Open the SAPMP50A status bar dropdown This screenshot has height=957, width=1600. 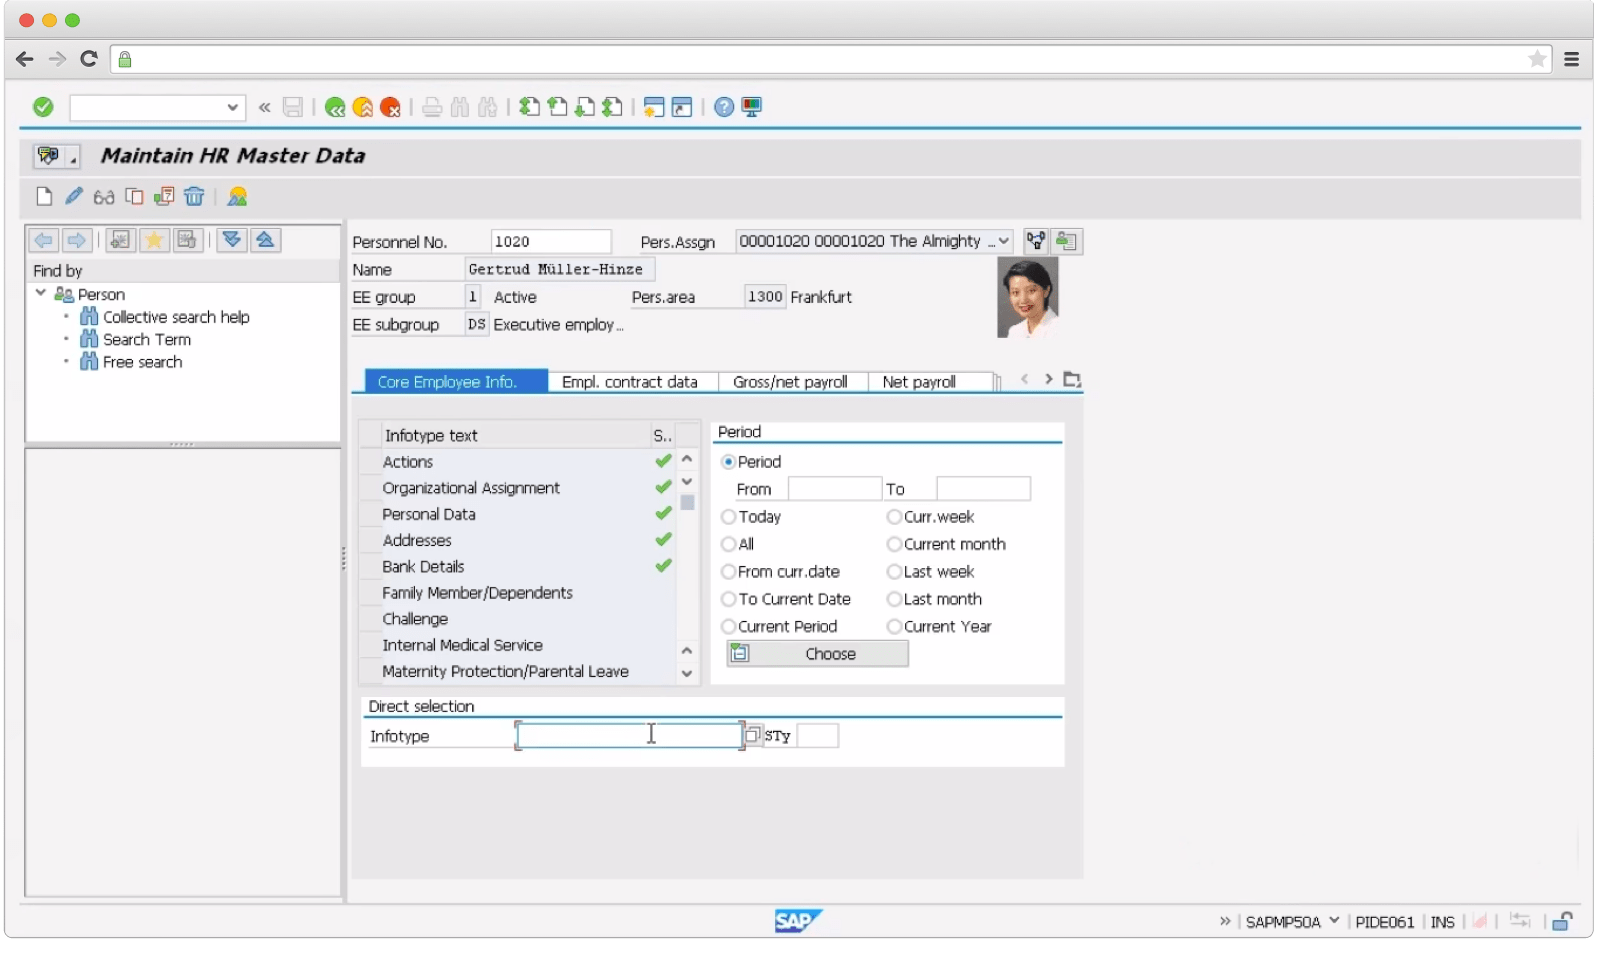(x=1334, y=921)
